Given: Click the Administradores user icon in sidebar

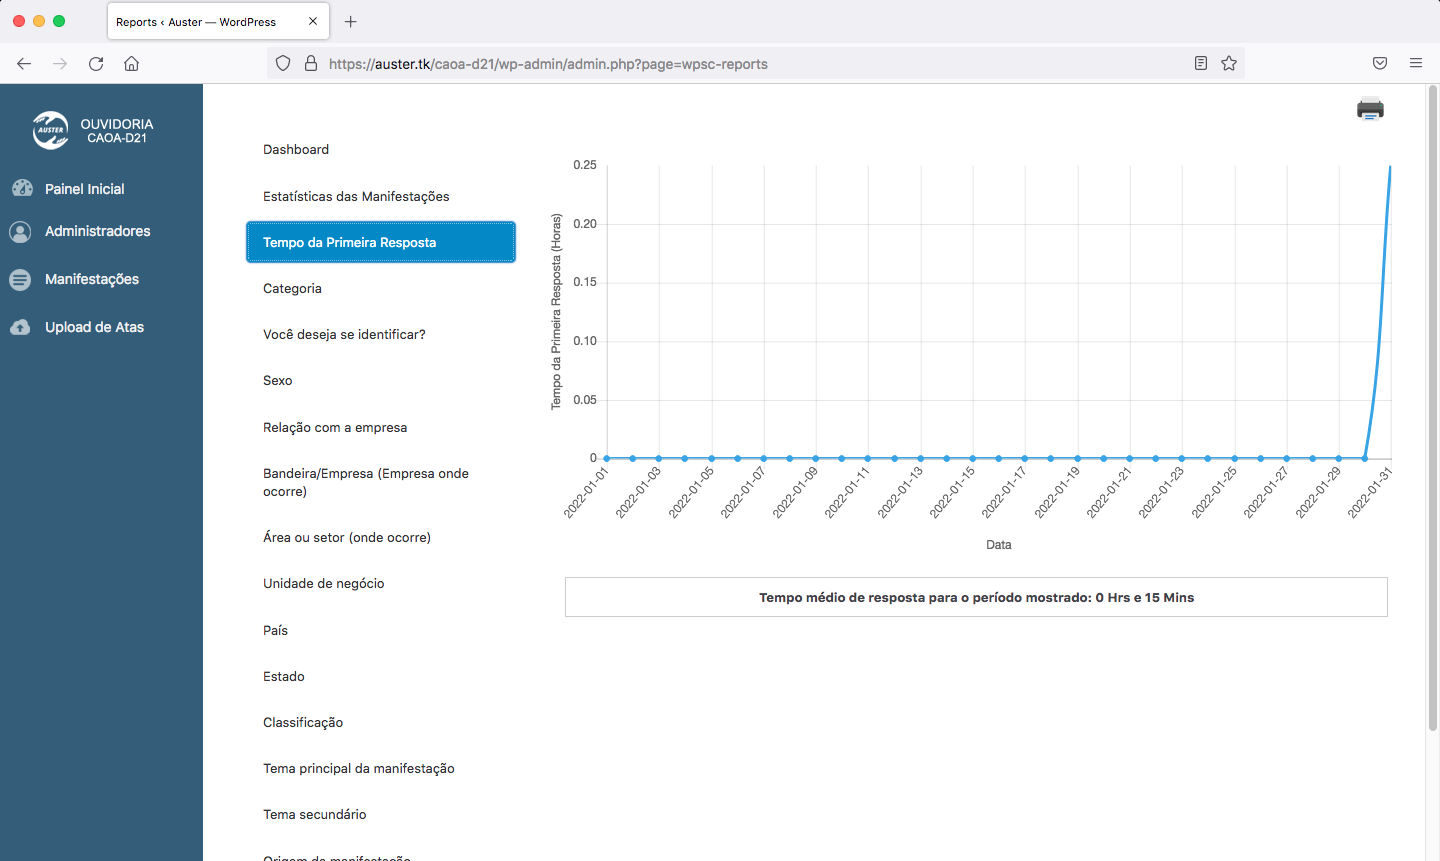Looking at the screenshot, I should [20, 231].
